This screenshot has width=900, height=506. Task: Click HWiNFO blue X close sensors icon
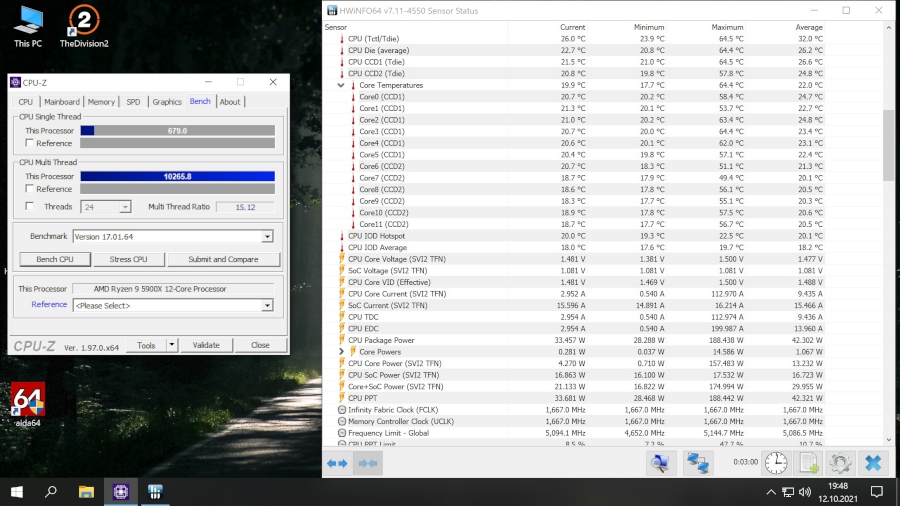(x=873, y=463)
